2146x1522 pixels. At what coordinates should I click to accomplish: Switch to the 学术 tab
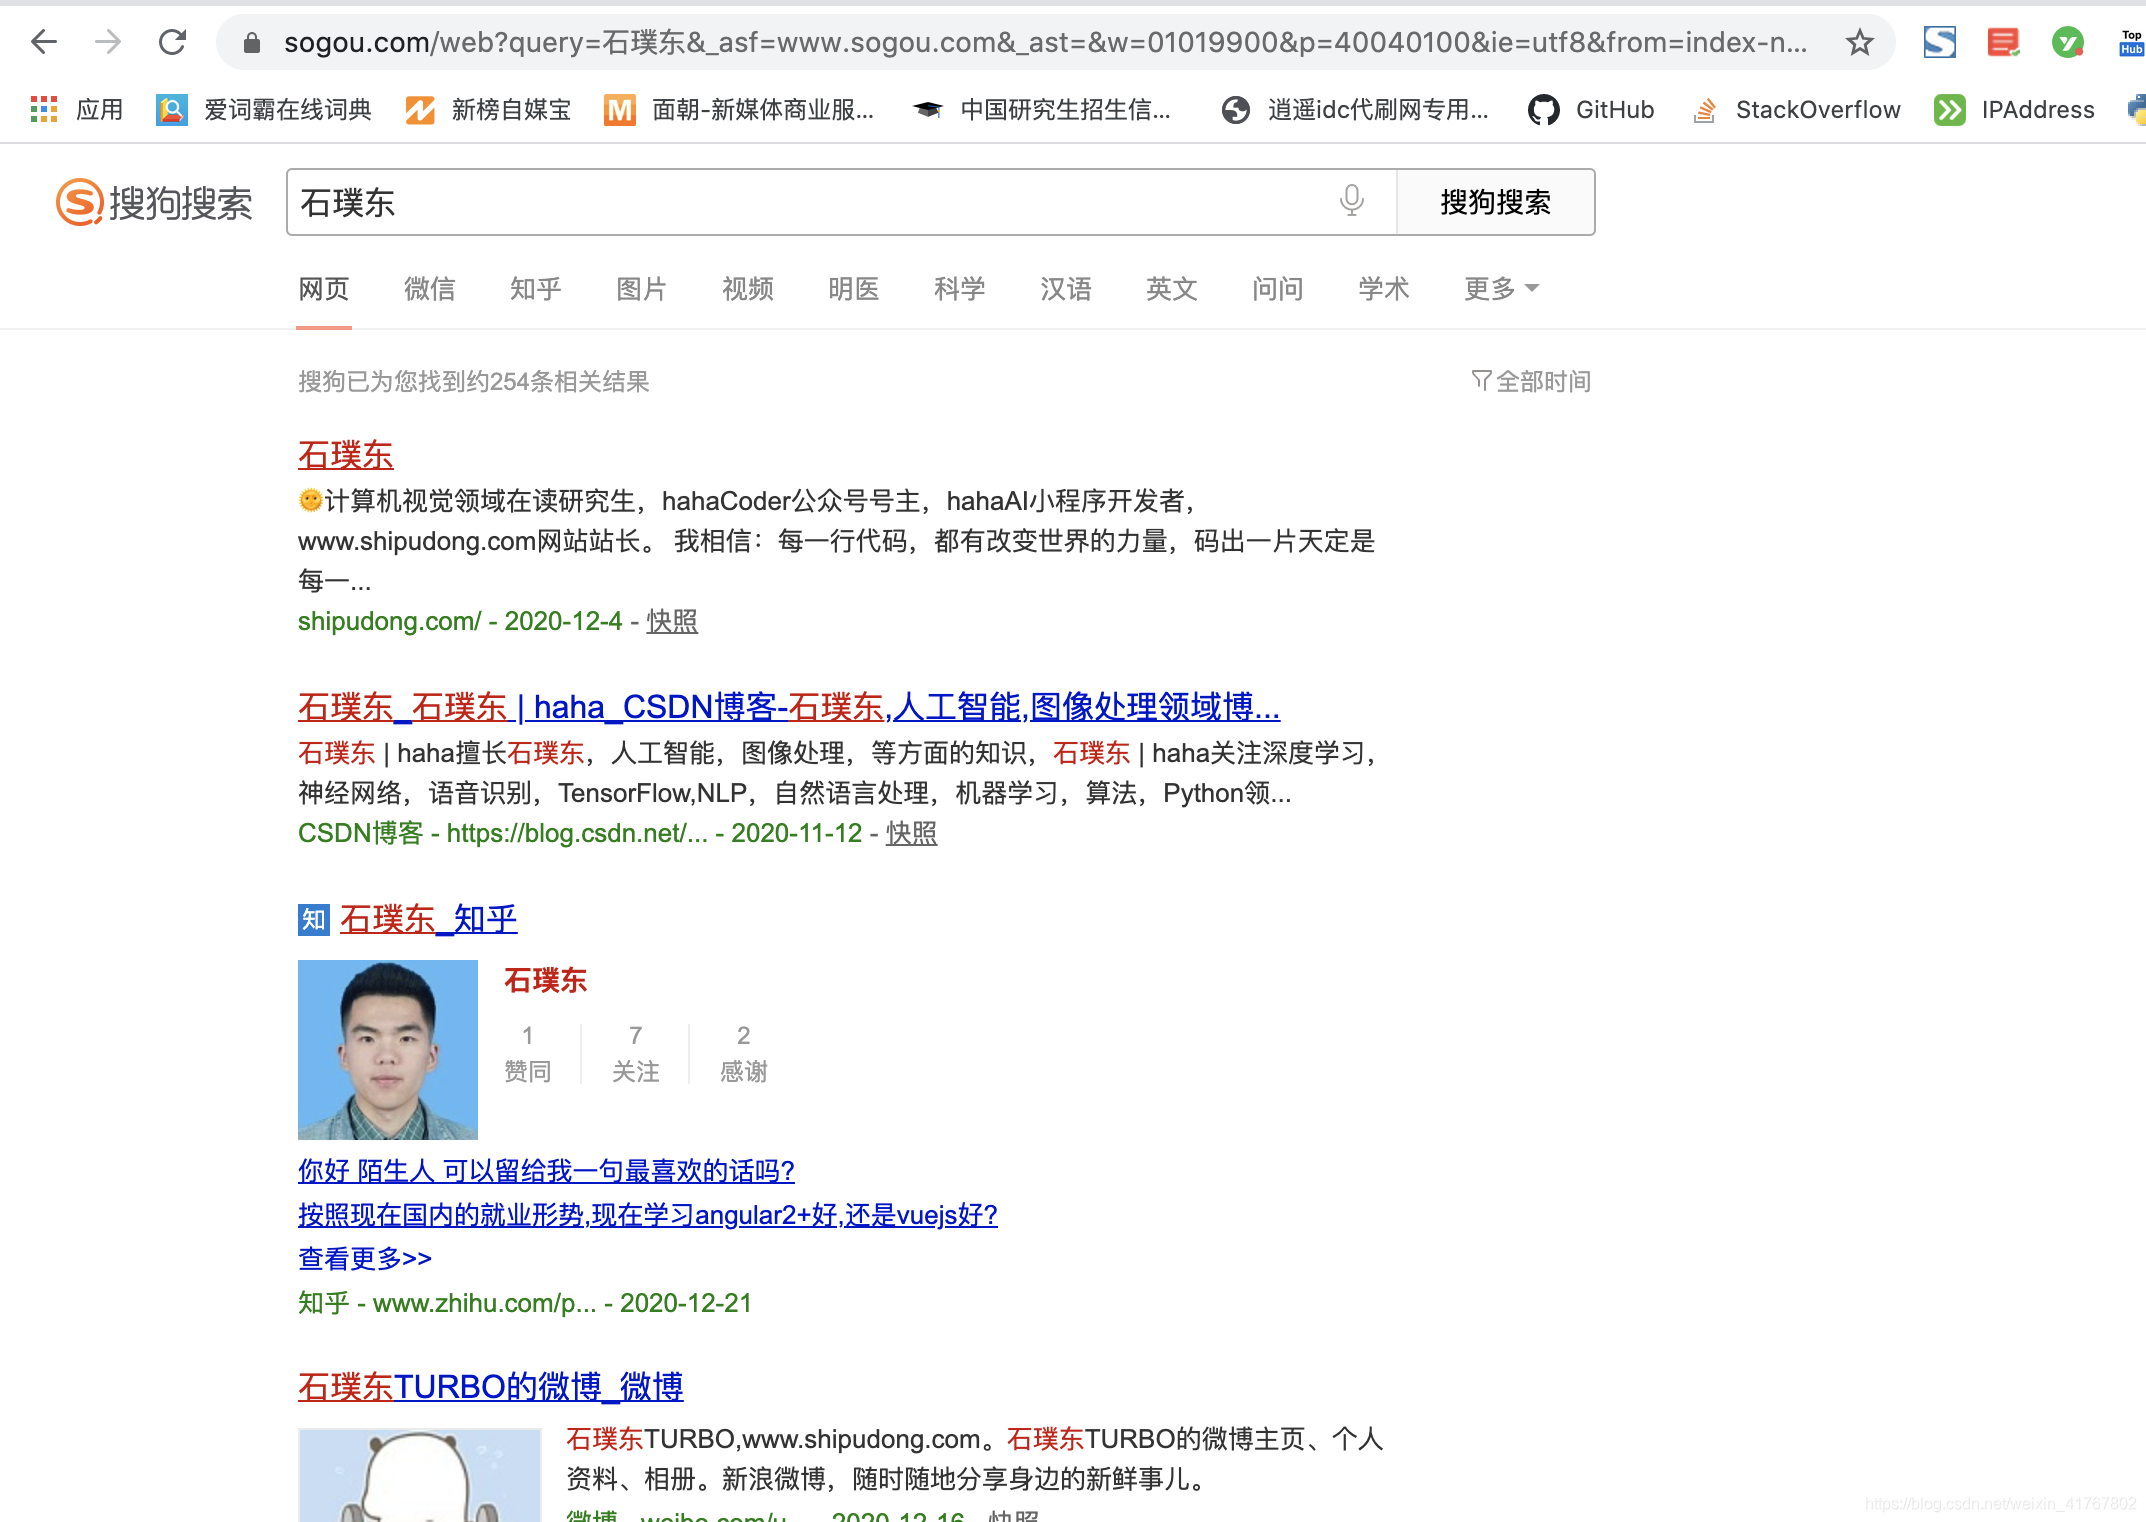click(1383, 289)
